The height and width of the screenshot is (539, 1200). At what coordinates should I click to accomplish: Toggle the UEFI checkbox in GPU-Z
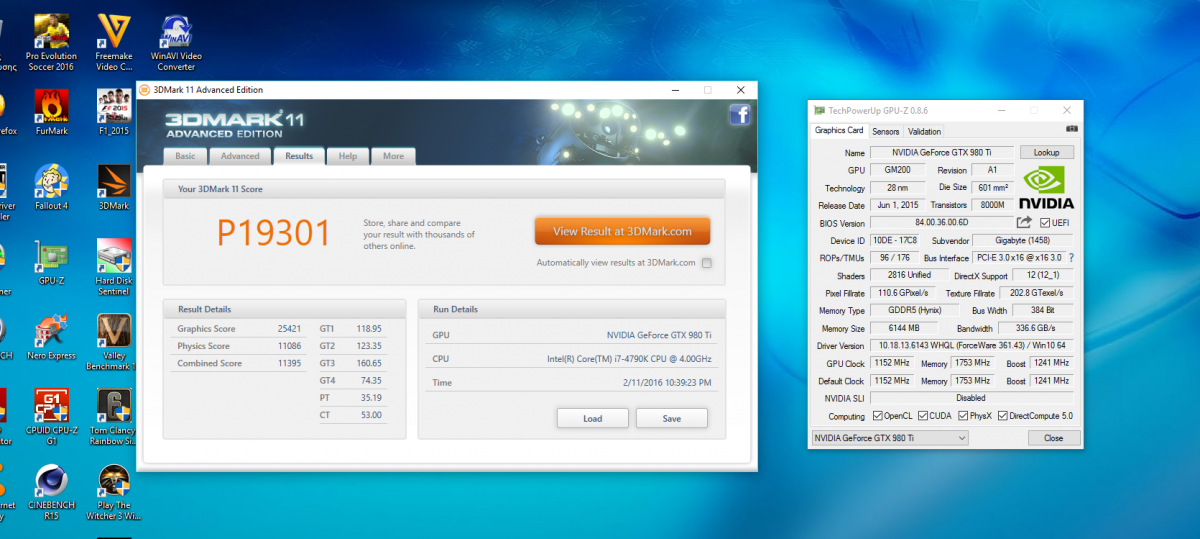click(1045, 222)
